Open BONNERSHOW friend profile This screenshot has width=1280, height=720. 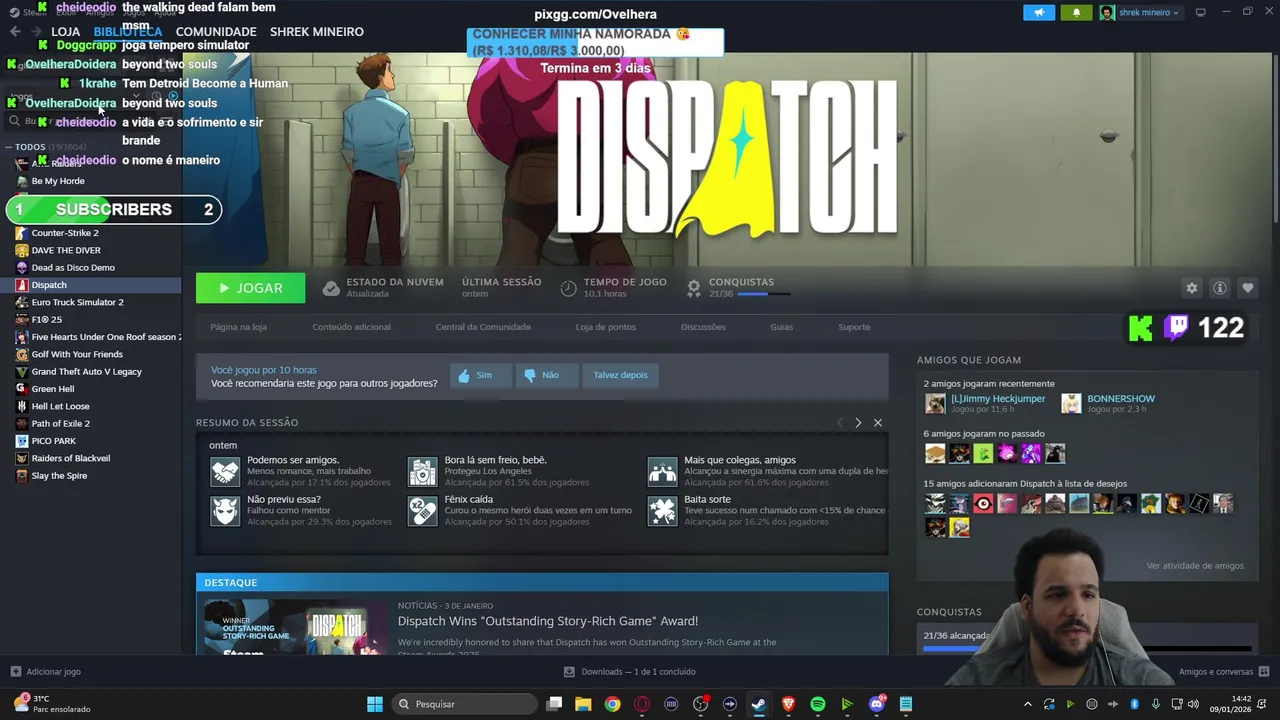pos(1120,399)
